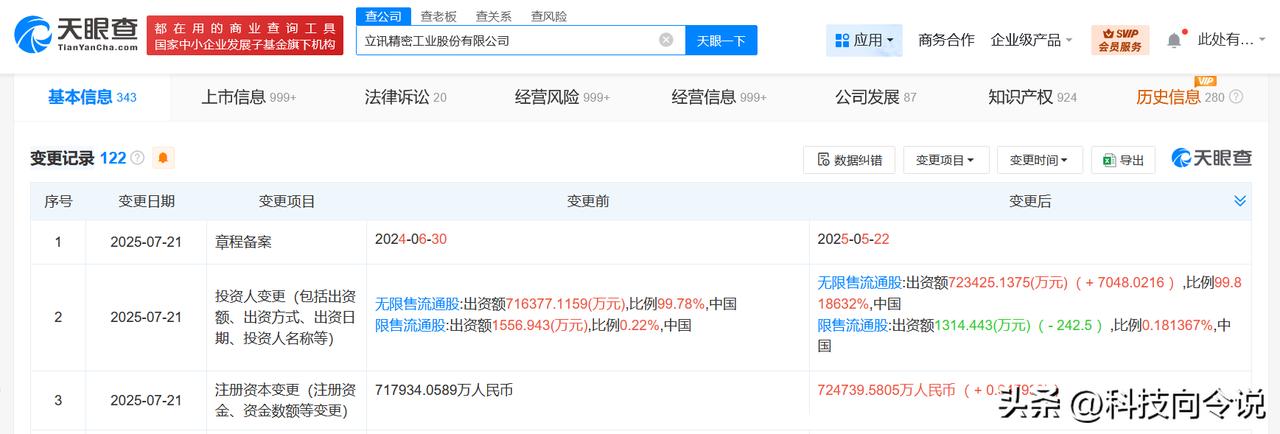This screenshot has width=1280, height=434.
Task: Click the 天眼查 logo at top left
Action: (x=75, y=34)
